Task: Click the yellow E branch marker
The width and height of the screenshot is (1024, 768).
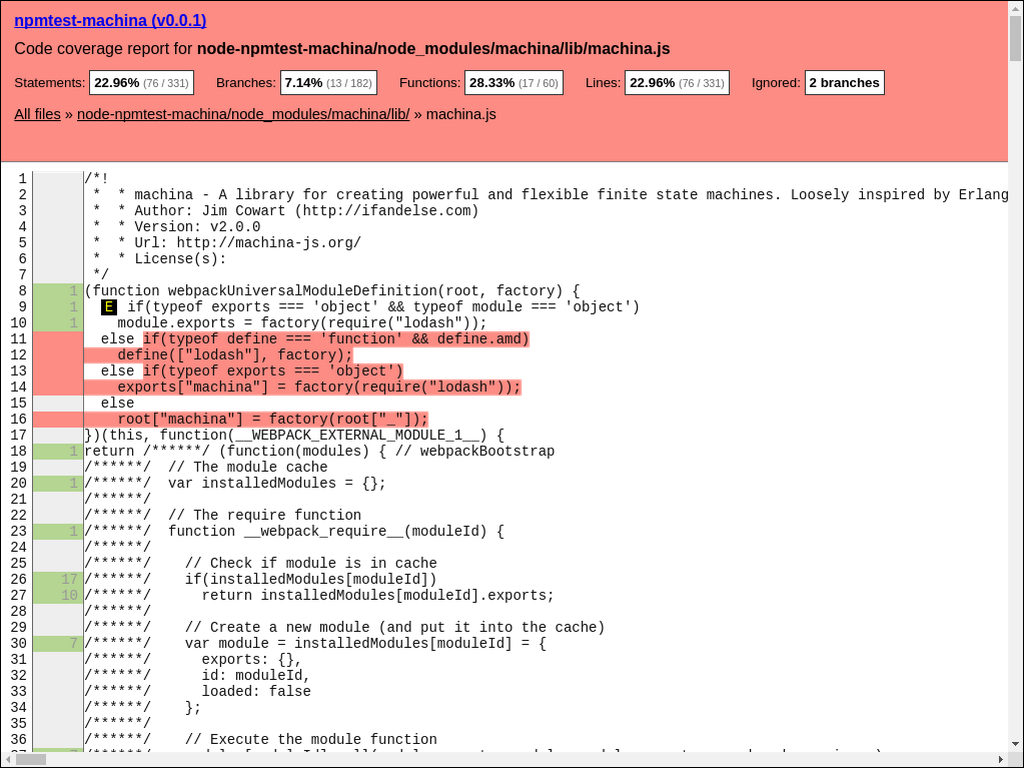Action: (x=109, y=307)
